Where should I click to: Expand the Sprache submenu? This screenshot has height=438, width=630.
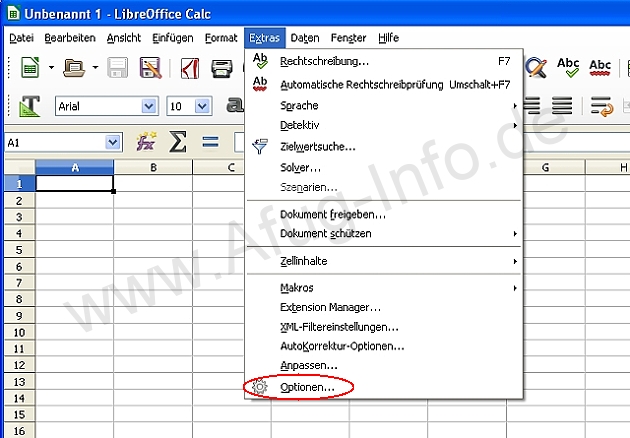384,105
